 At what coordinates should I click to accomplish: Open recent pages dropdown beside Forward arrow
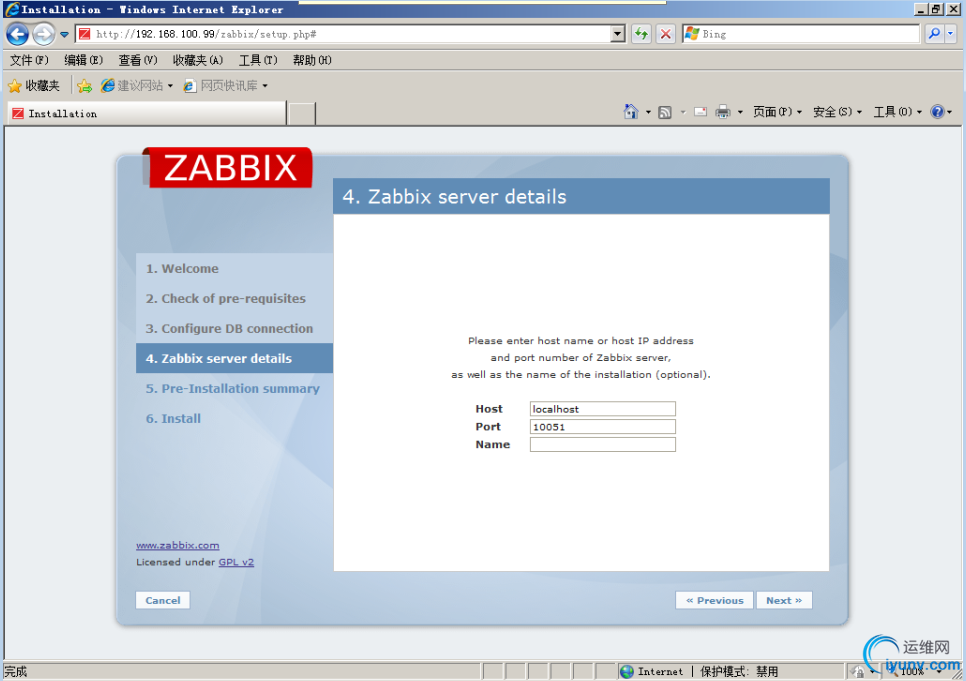click(64, 35)
